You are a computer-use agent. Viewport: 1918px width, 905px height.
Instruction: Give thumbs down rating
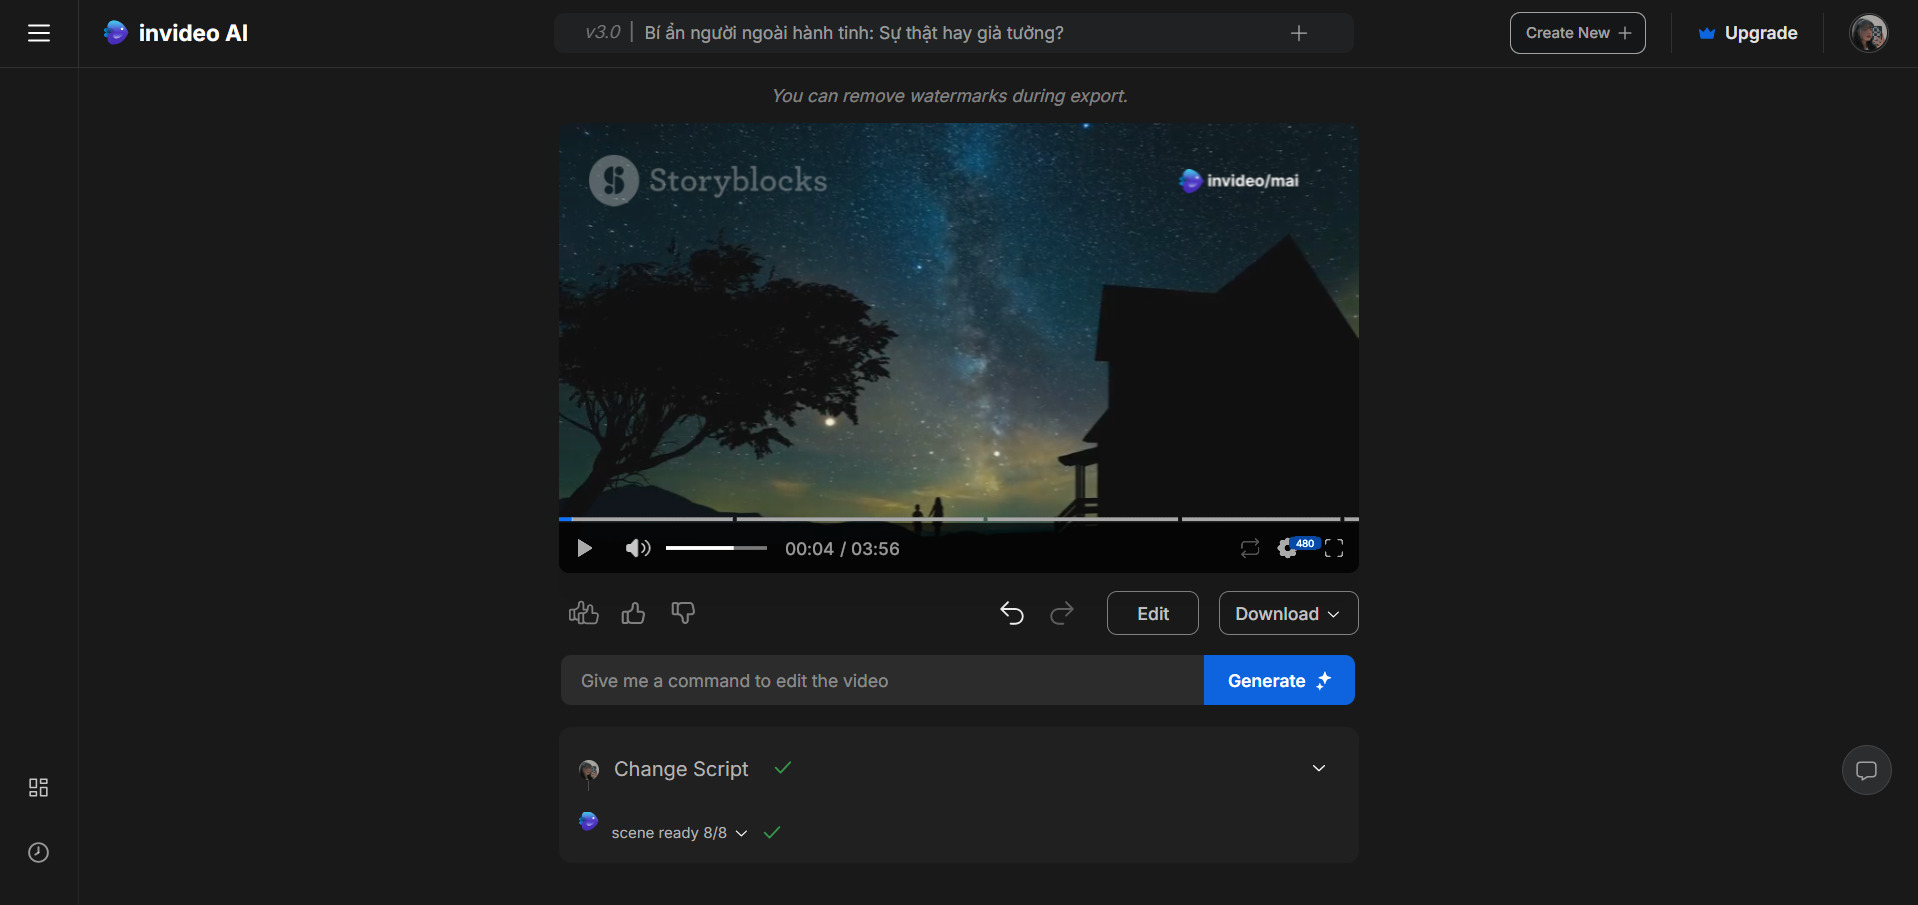(x=683, y=613)
